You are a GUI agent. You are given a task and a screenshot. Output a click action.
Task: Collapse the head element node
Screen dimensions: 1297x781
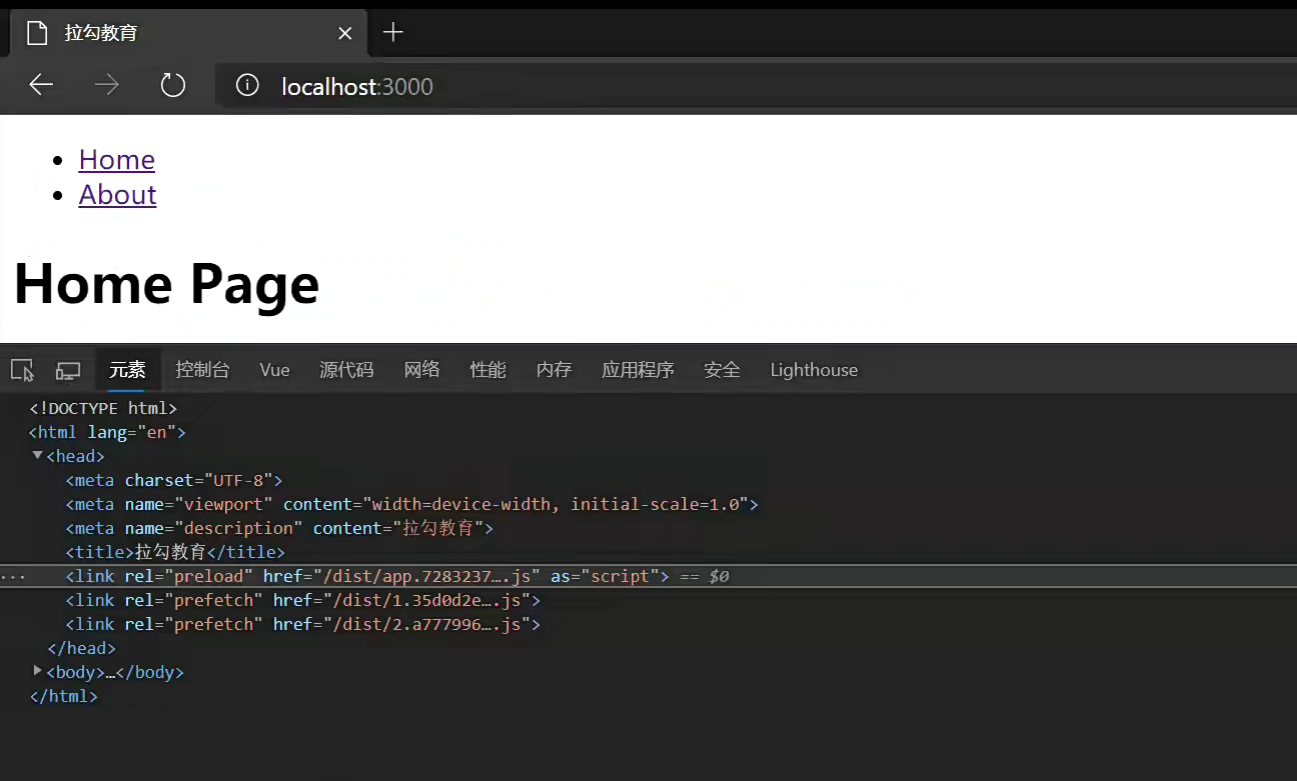(38, 455)
